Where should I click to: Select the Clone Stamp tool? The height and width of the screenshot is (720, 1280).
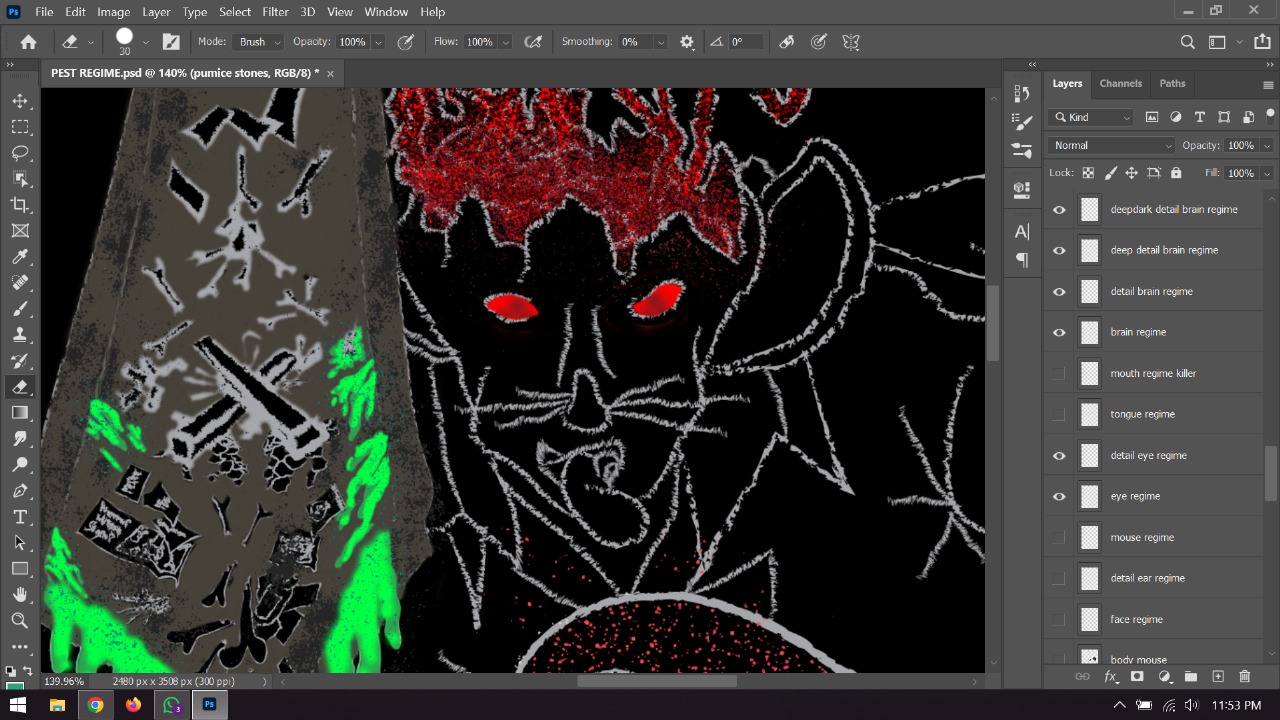click(20, 335)
